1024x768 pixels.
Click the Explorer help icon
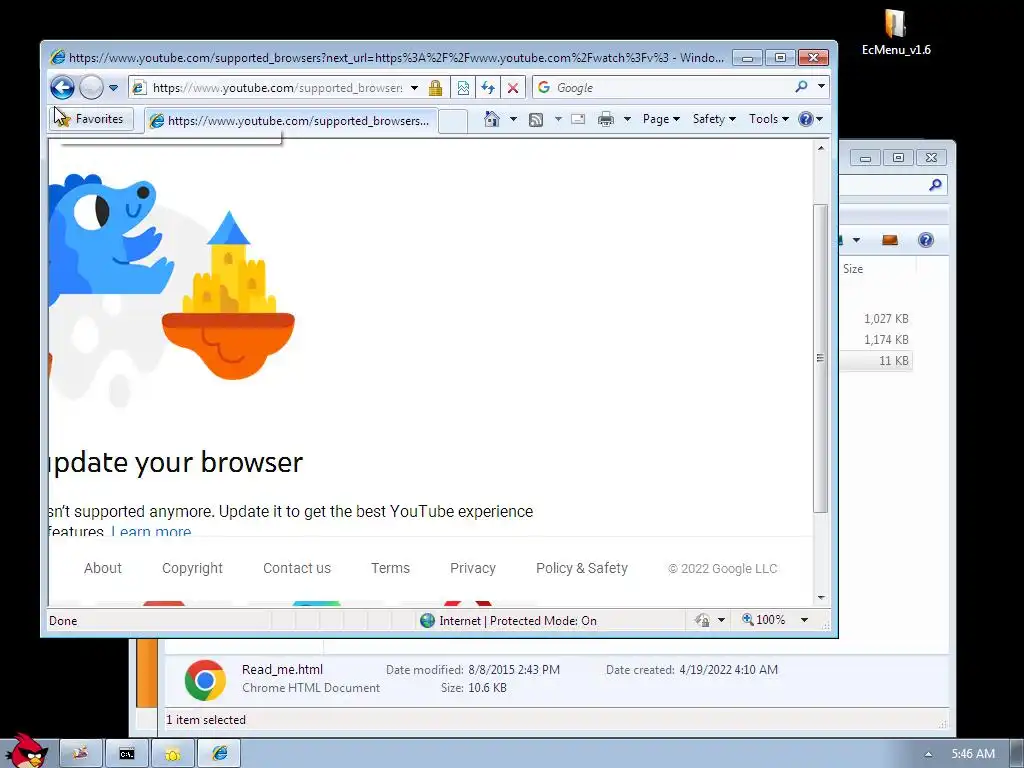[x=925, y=240]
